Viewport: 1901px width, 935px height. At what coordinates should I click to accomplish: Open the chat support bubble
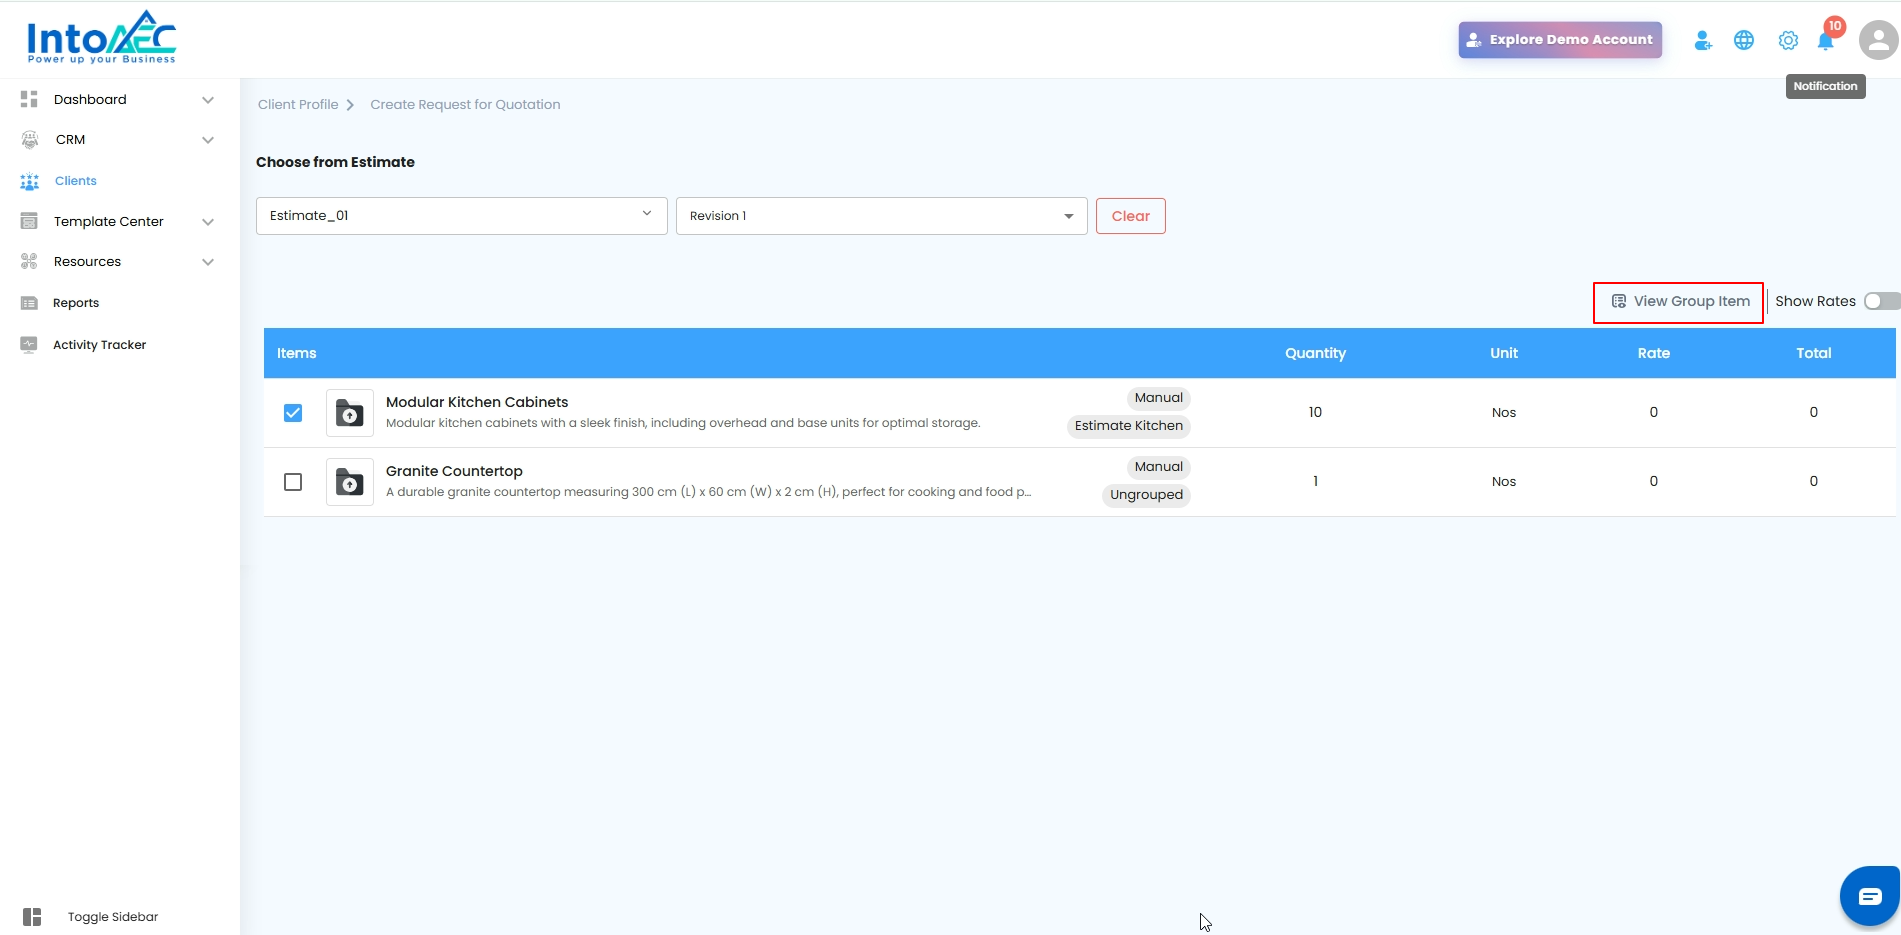coord(1870,896)
